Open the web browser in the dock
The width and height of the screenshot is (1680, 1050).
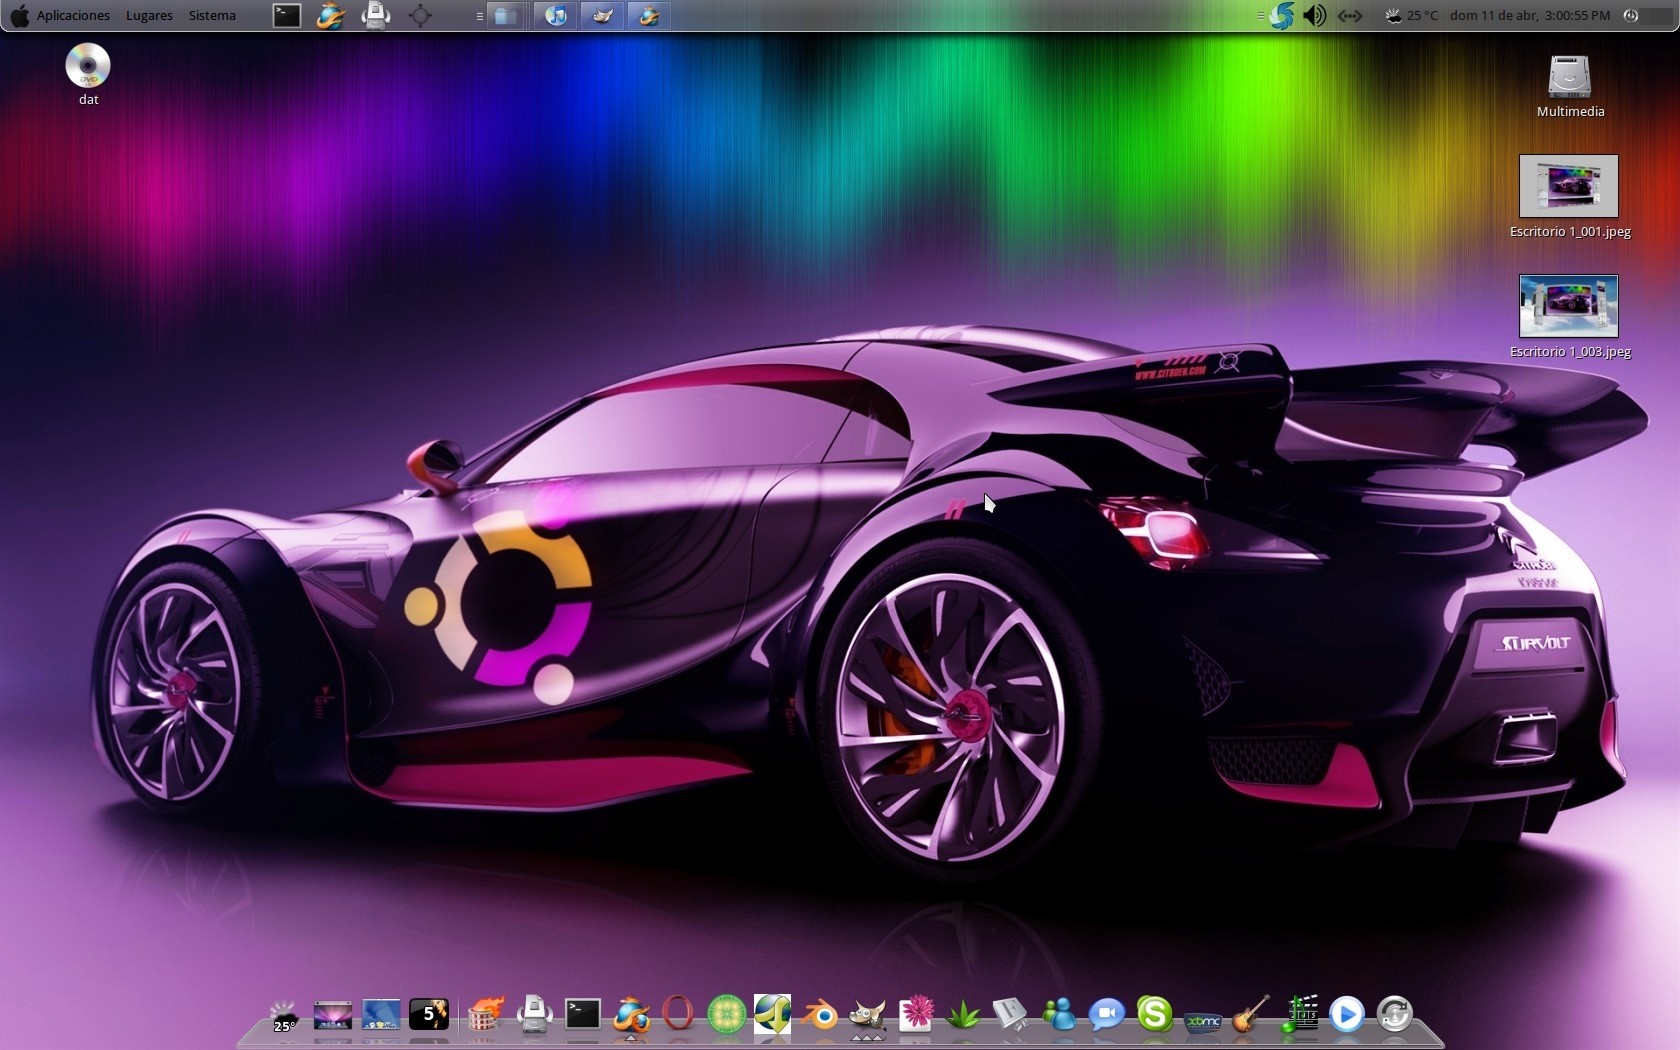[631, 1015]
